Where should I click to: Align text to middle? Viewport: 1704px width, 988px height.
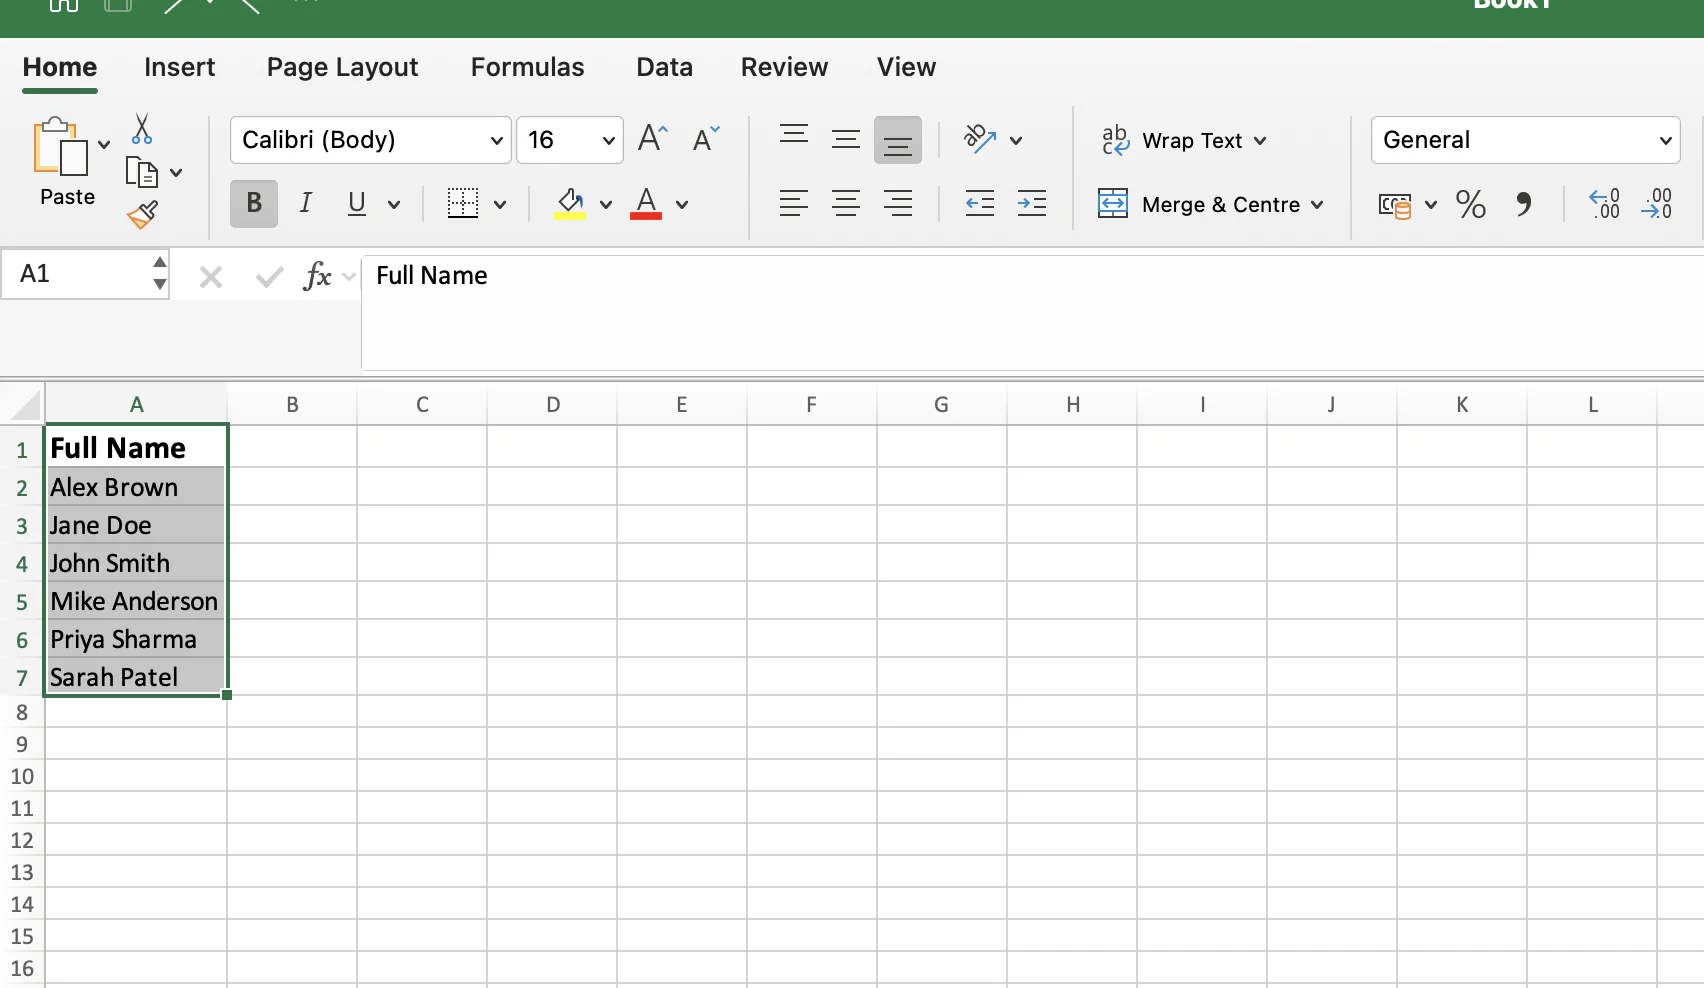coord(846,139)
